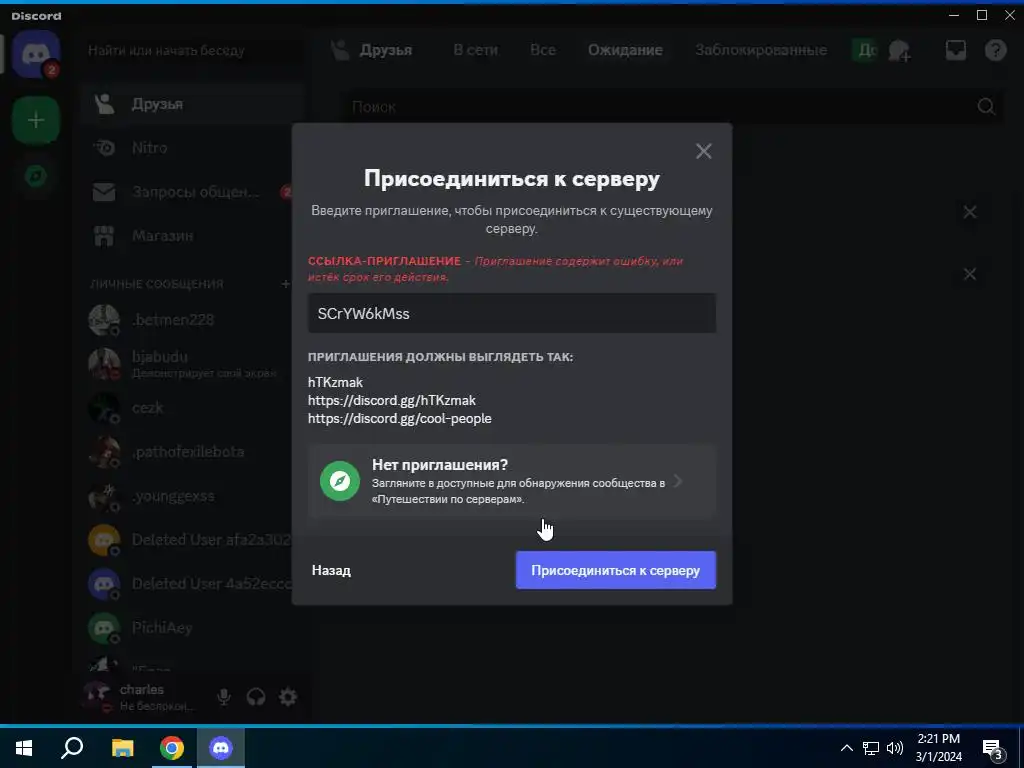Click charles user avatar in bottom panel
This screenshot has width=1024, height=768.
coord(99,696)
